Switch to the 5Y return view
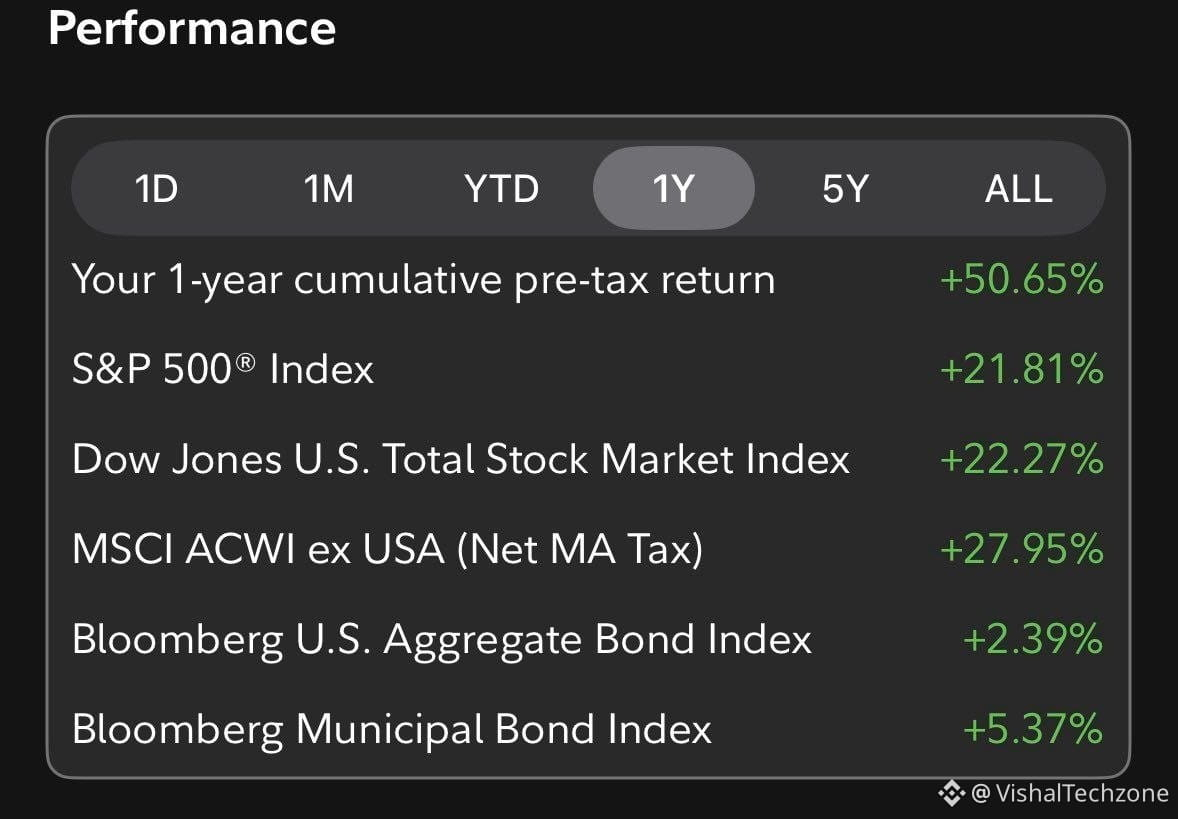The width and height of the screenshot is (1178, 819). pos(846,189)
